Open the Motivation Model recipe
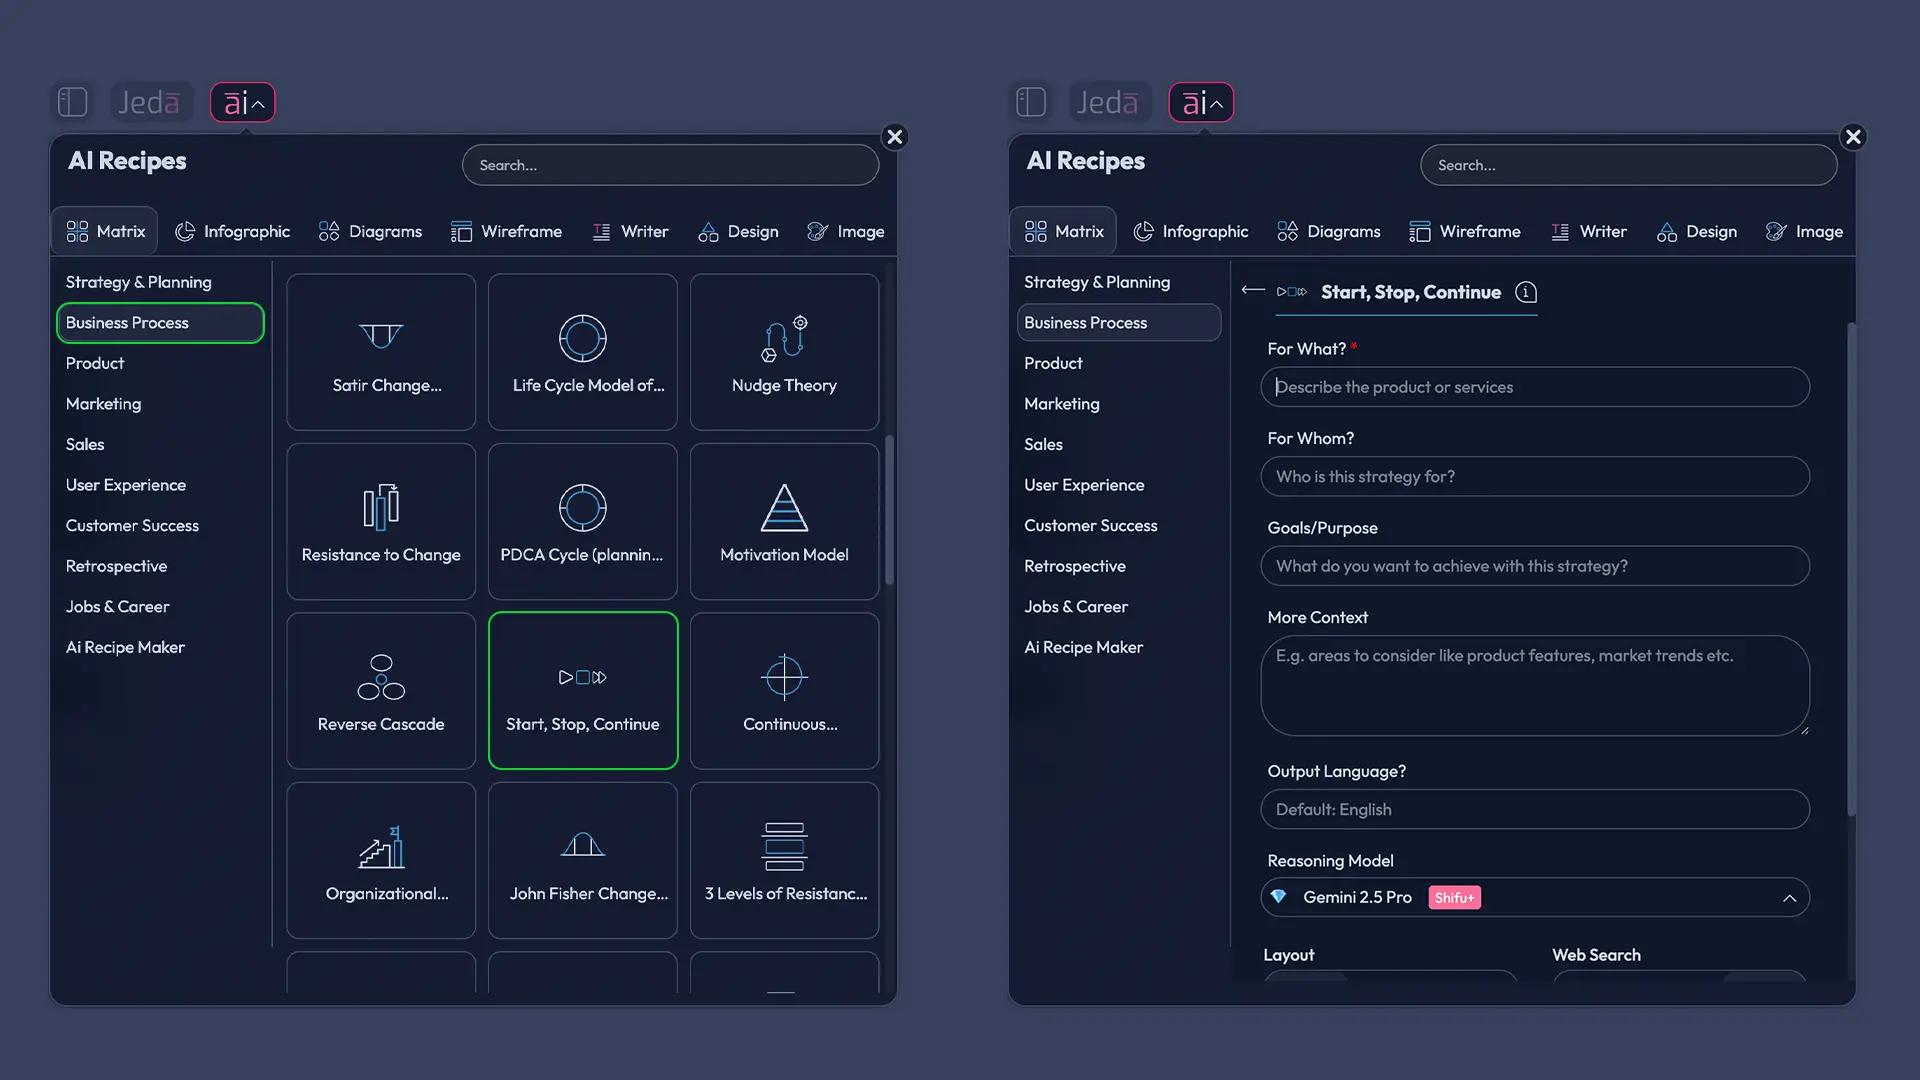 (784, 520)
